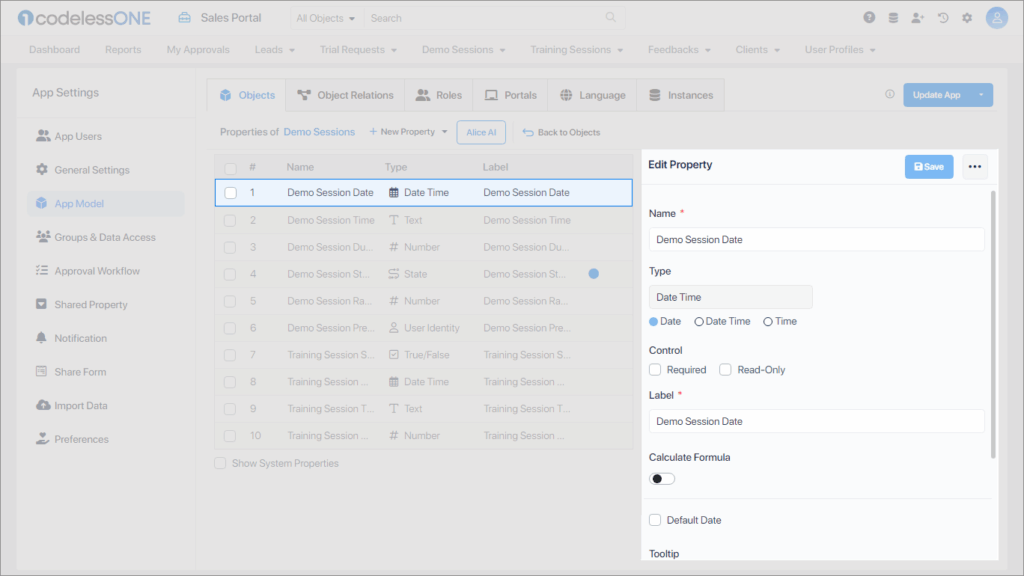Tick the select-all checkbox in table header
This screenshot has width=1024, height=576.
click(x=231, y=168)
